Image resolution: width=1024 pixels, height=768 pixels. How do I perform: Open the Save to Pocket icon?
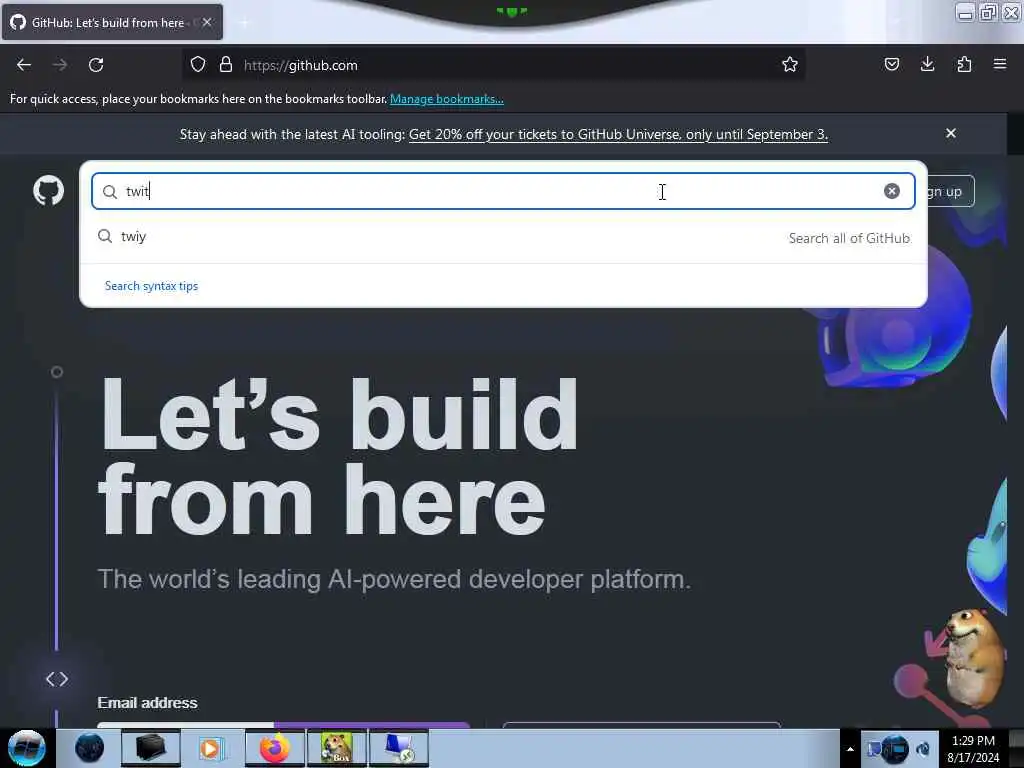click(x=891, y=65)
